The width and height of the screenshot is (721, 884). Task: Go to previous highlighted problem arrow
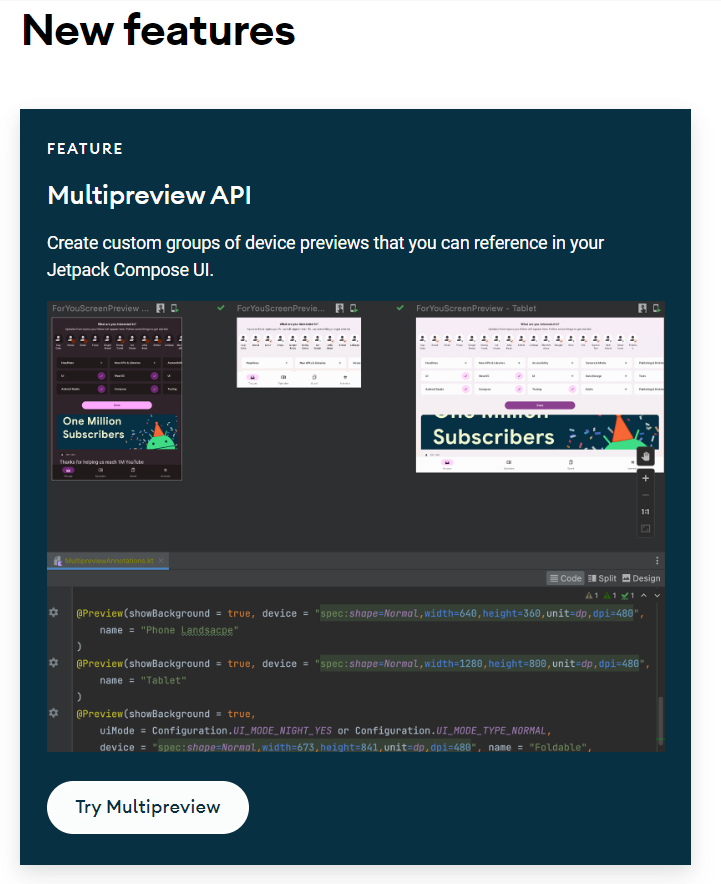click(x=644, y=595)
